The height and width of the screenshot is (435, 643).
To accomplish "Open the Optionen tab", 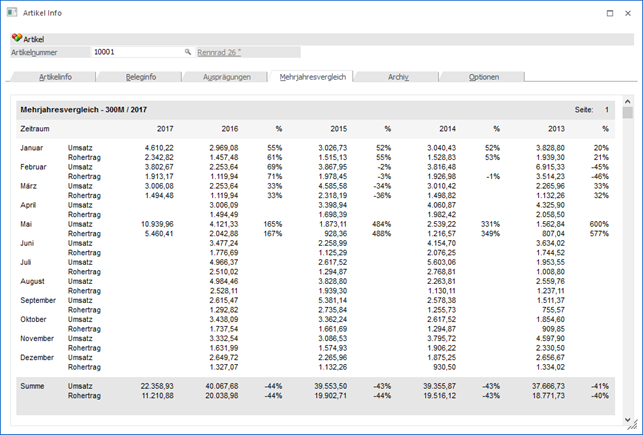I will (483, 77).
